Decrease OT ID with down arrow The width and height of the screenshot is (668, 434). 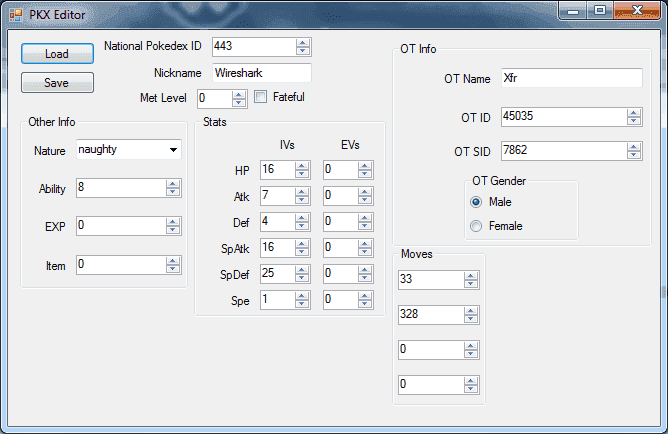tap(634, 121)
